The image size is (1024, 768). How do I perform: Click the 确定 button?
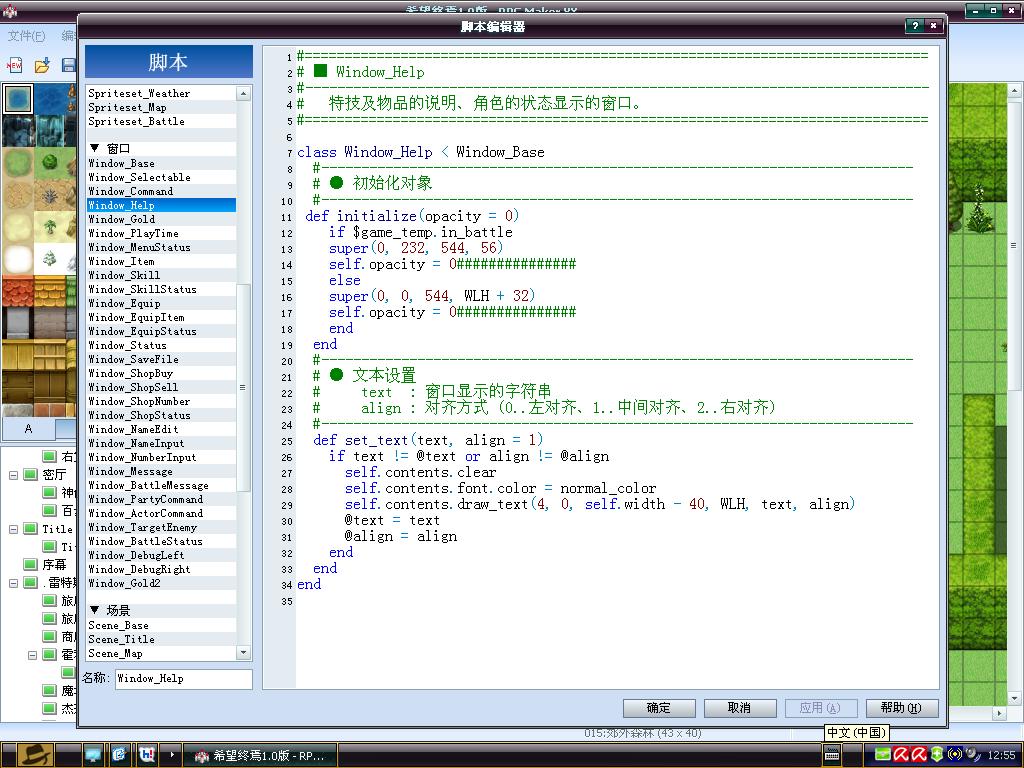coord(658,708)
